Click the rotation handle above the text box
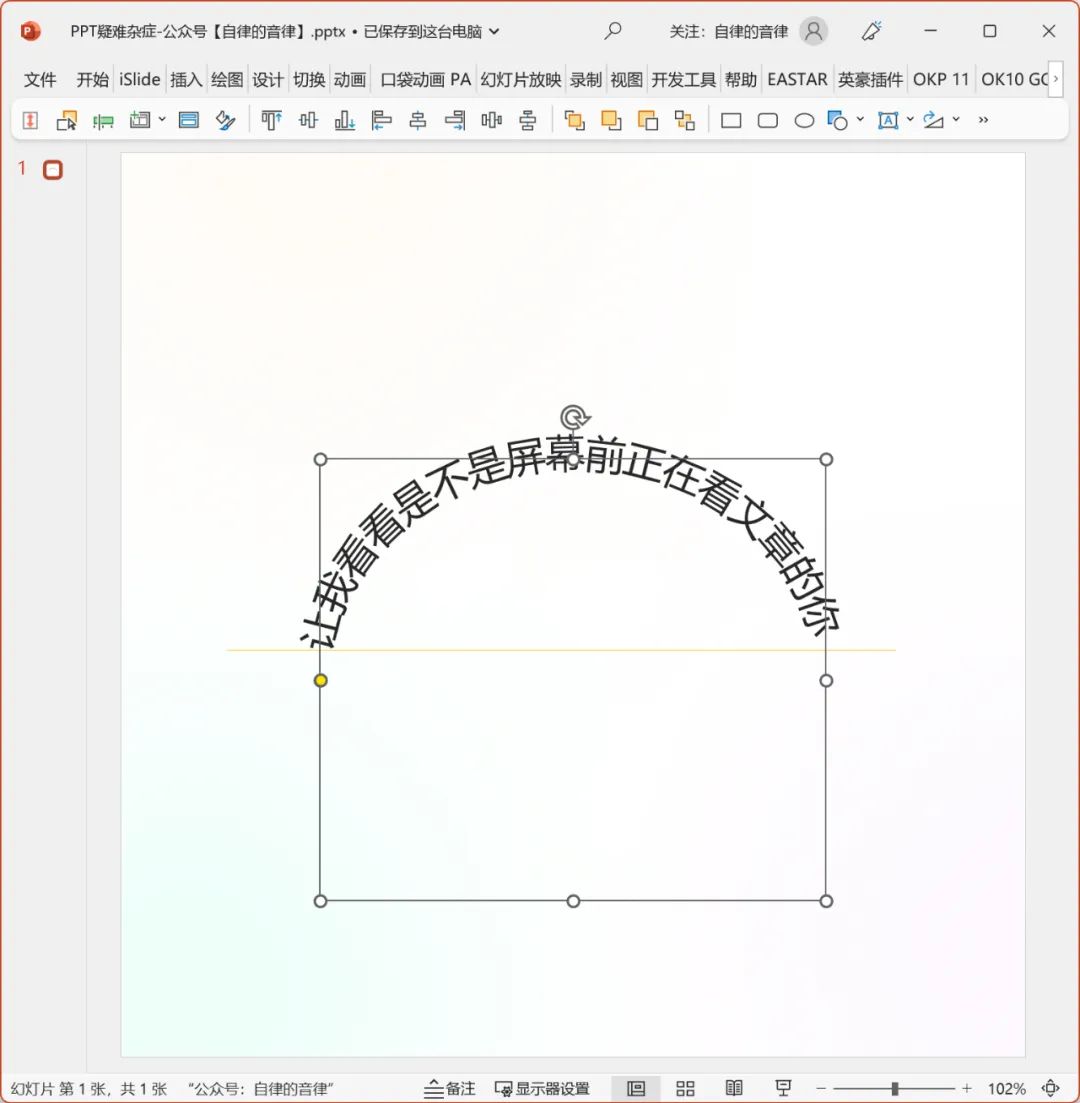Screen dimensions: 1080x1103 (575, 417)
